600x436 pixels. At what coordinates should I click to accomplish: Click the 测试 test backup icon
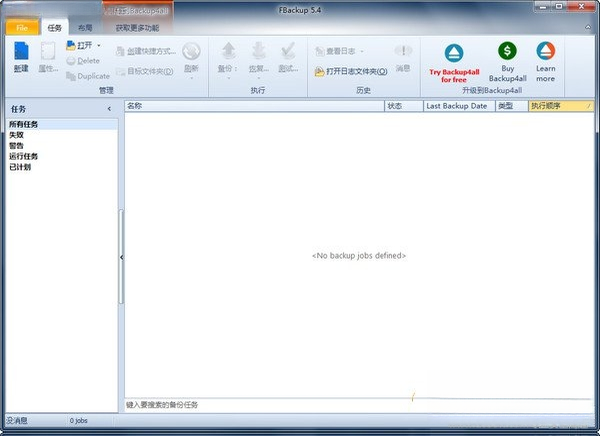288,51
